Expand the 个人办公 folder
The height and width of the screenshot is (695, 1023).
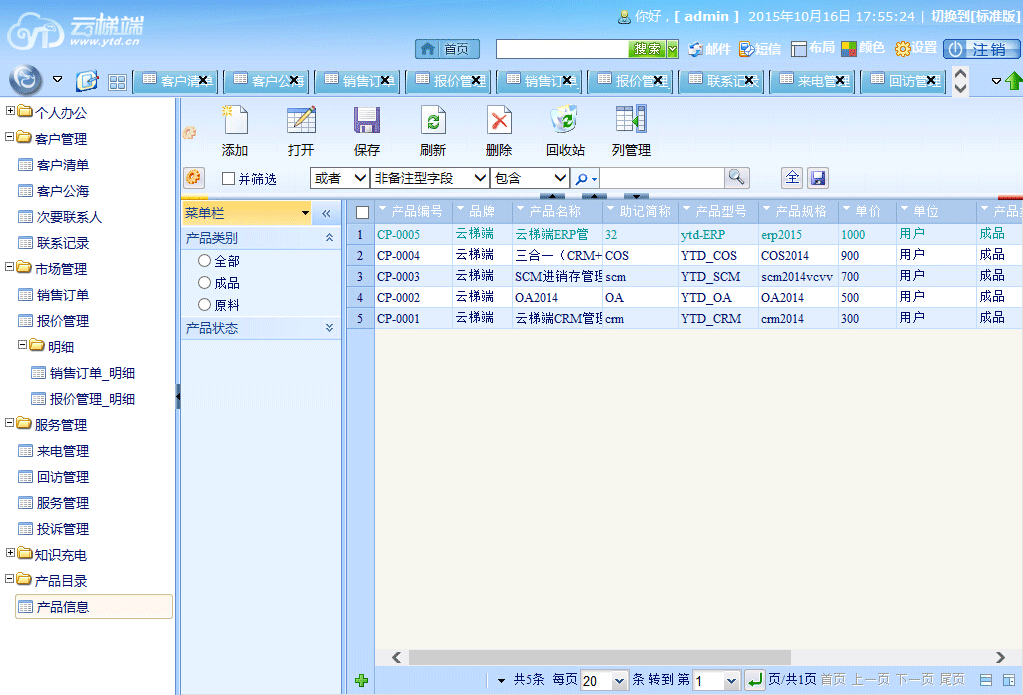(10, 111)
